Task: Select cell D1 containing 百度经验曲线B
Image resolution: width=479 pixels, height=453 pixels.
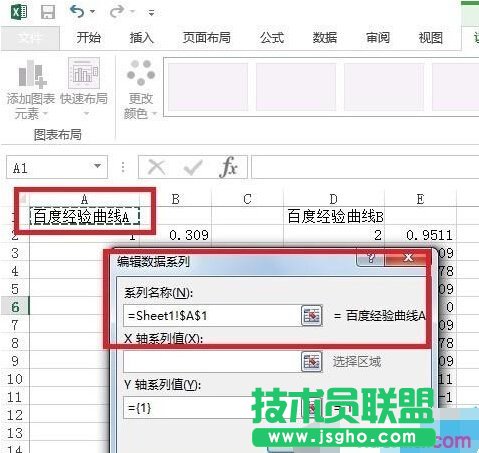Action: [334, 216]
